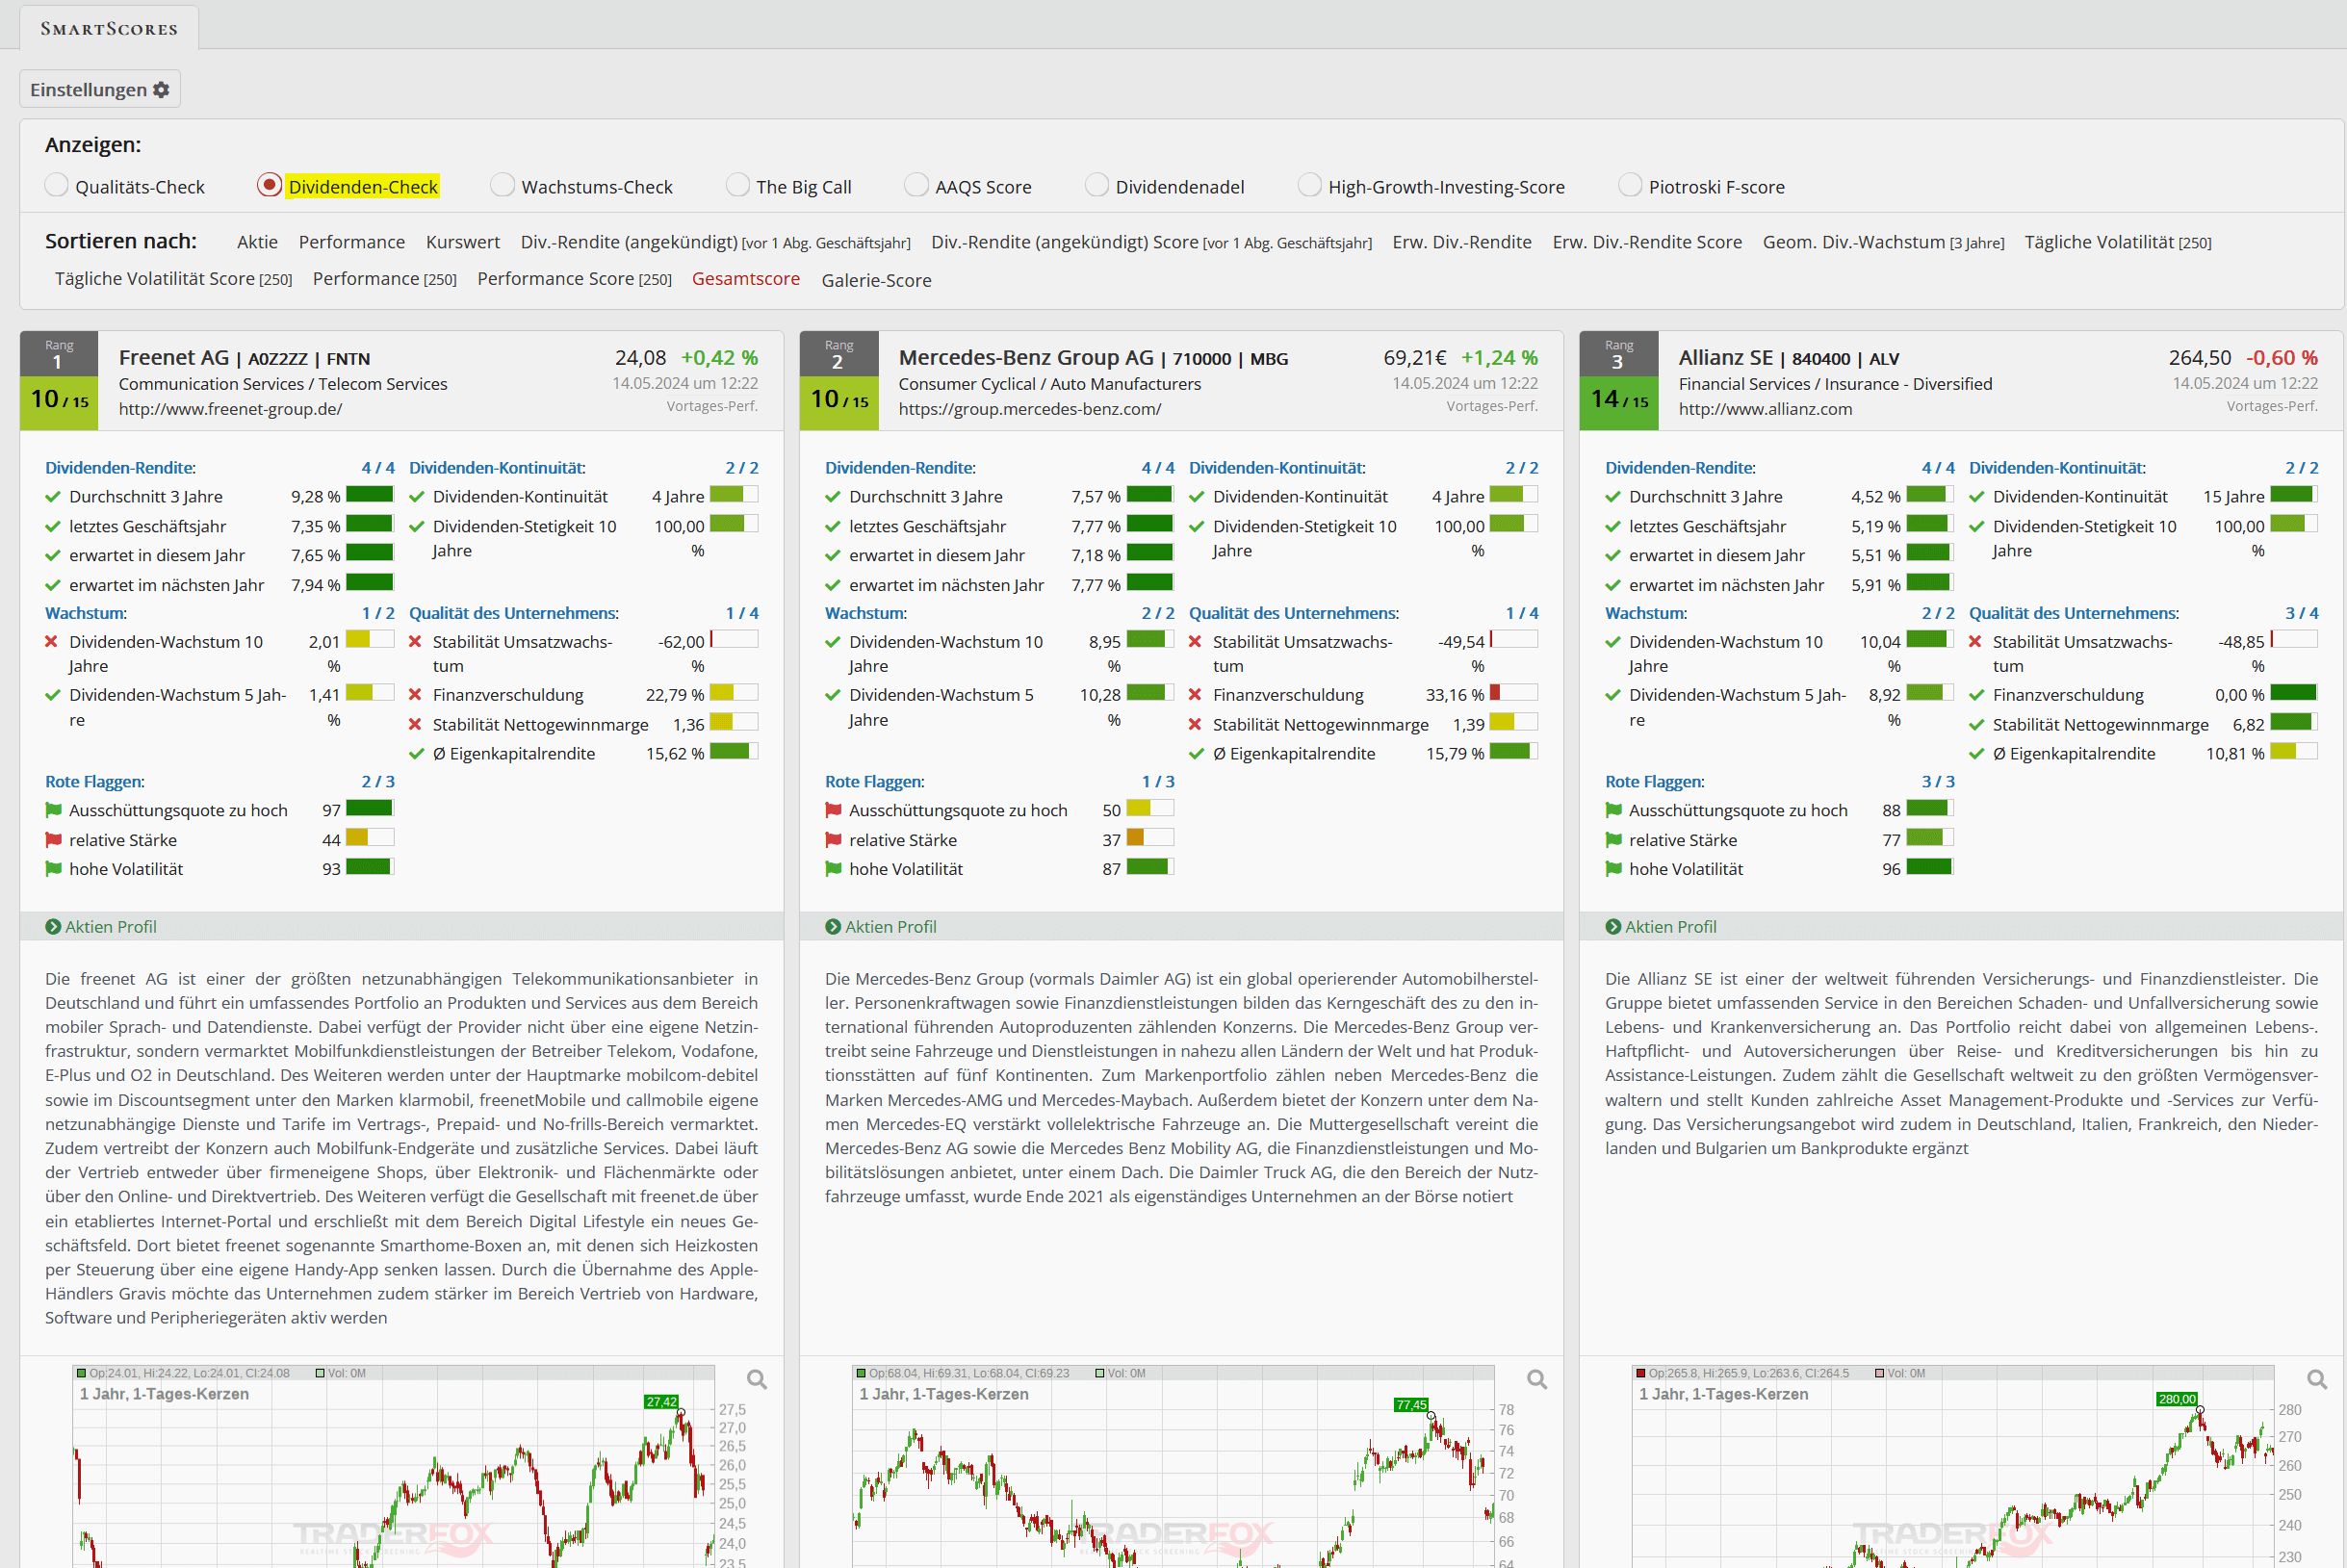Click Freenet Ausschüttungsquote green score bar
The width and height of the screenshot is (2347, 1568).
pyautogui.click(x=370, y=809)
